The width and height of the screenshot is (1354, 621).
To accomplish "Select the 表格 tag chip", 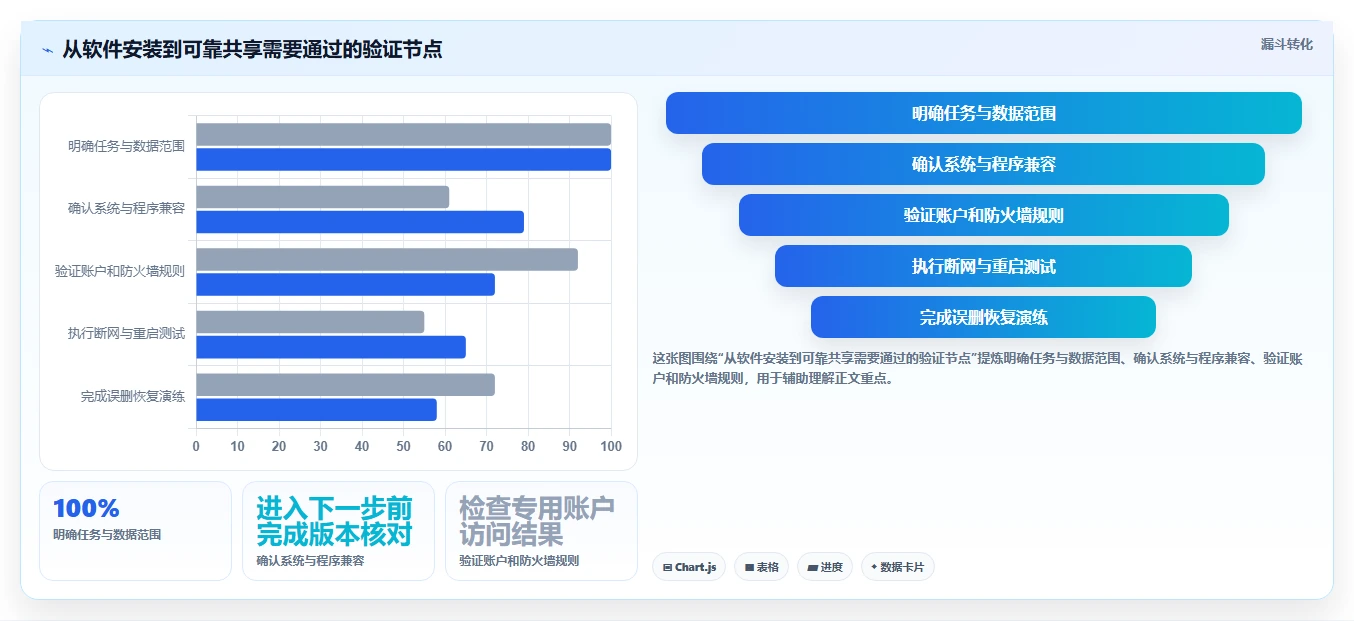I will pos(761,567).
